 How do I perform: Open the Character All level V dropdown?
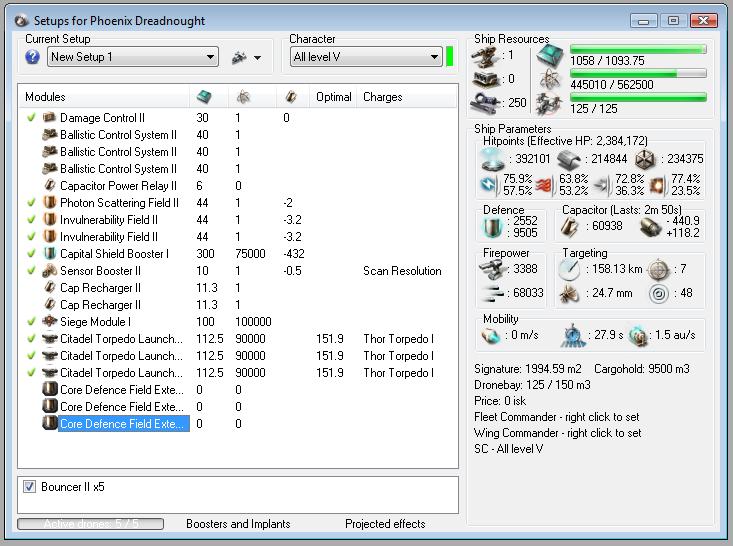tap(366, 57)
